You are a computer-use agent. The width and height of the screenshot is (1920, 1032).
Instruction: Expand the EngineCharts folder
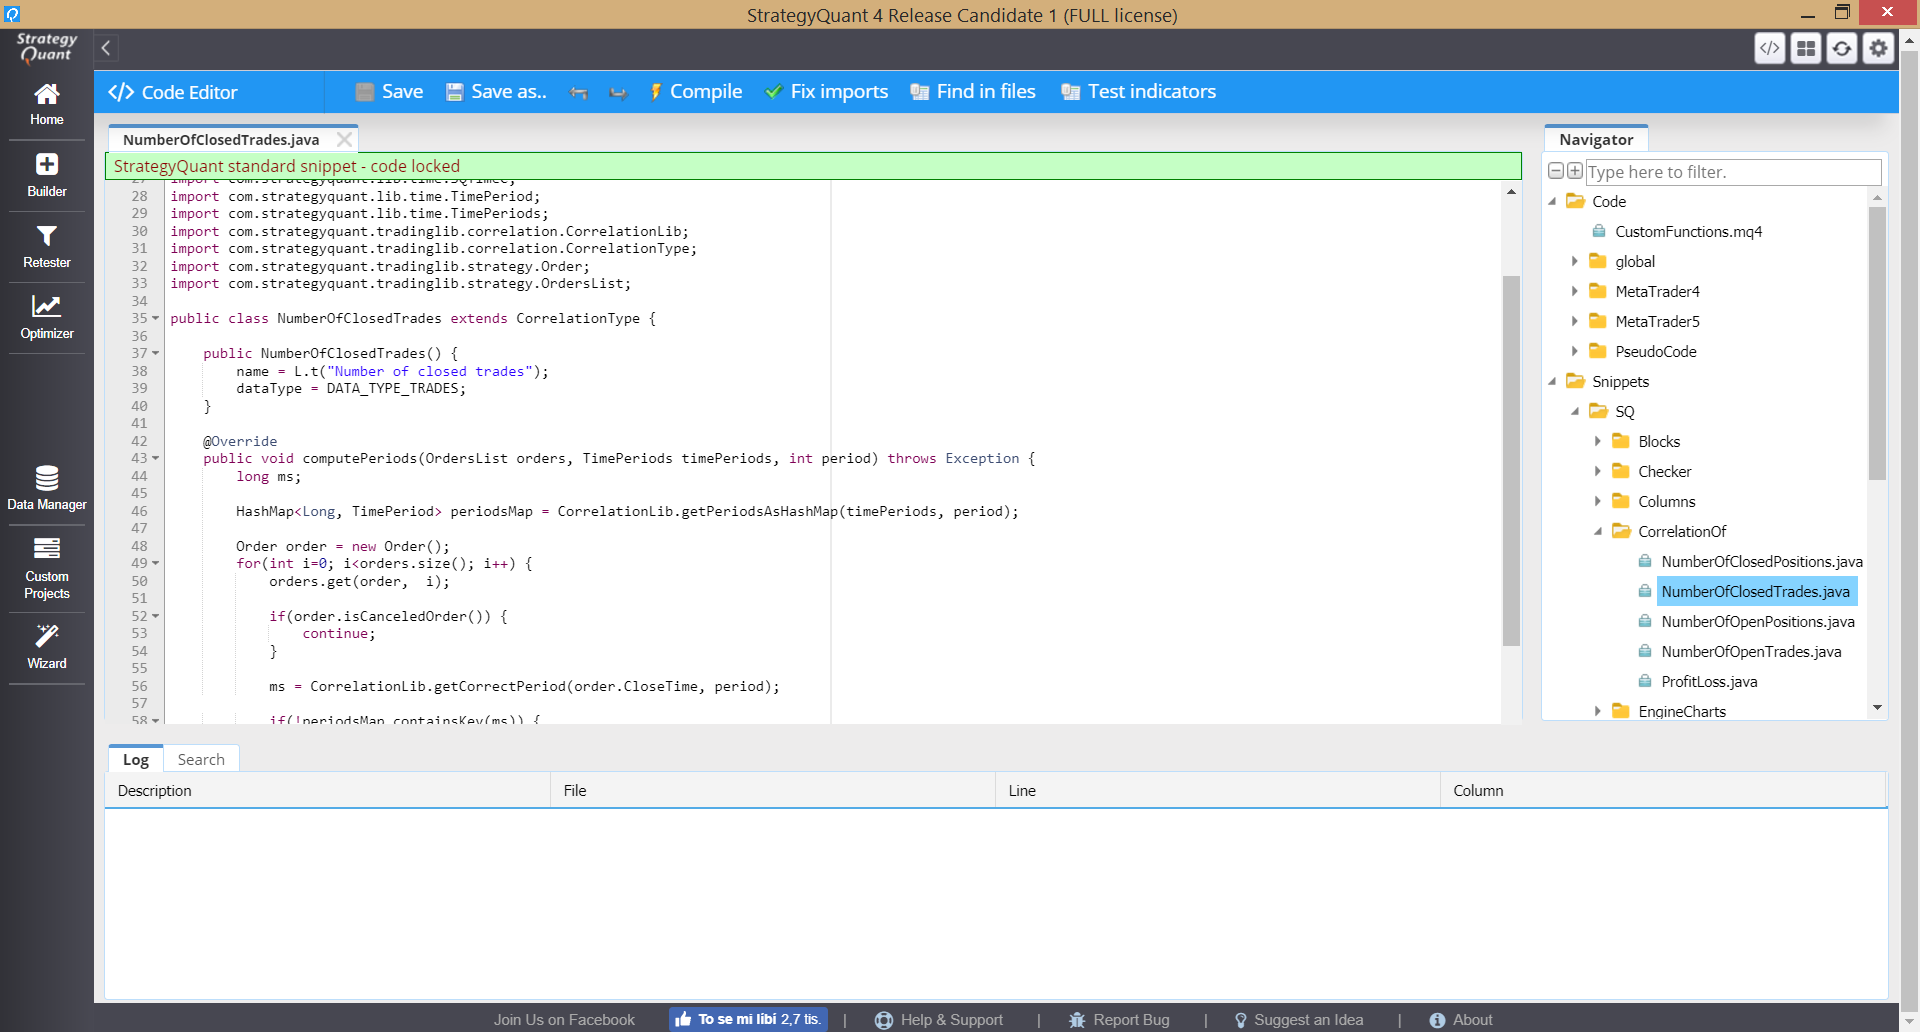pyautogui.click(x=1598, y=711)
